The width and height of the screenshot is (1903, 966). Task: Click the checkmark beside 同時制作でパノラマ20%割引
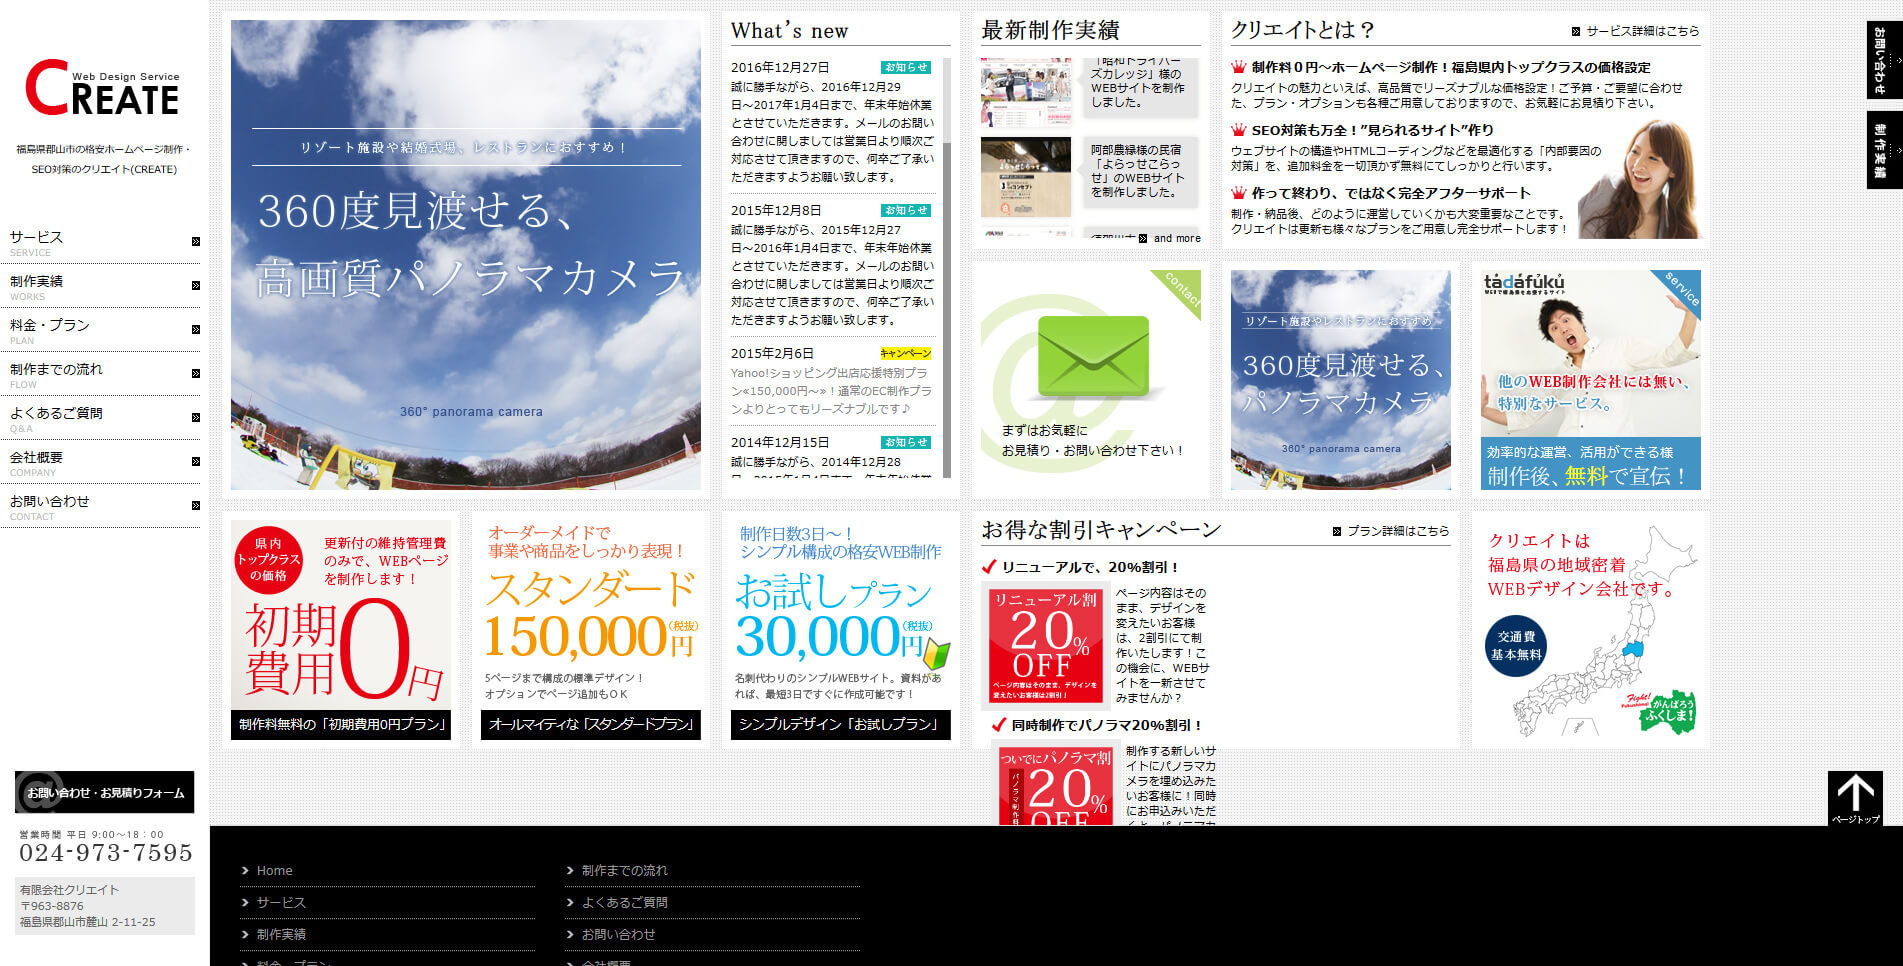(x=998, y=724)
